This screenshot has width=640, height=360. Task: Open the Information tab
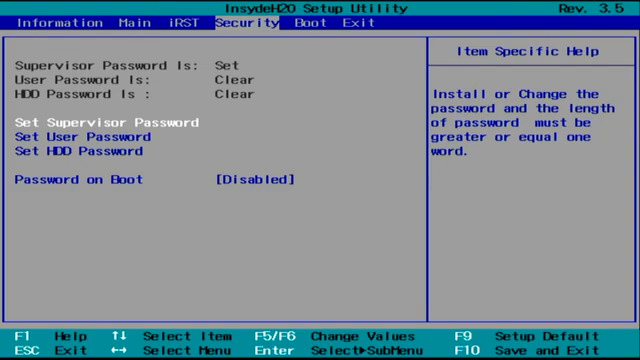[60, 23]
